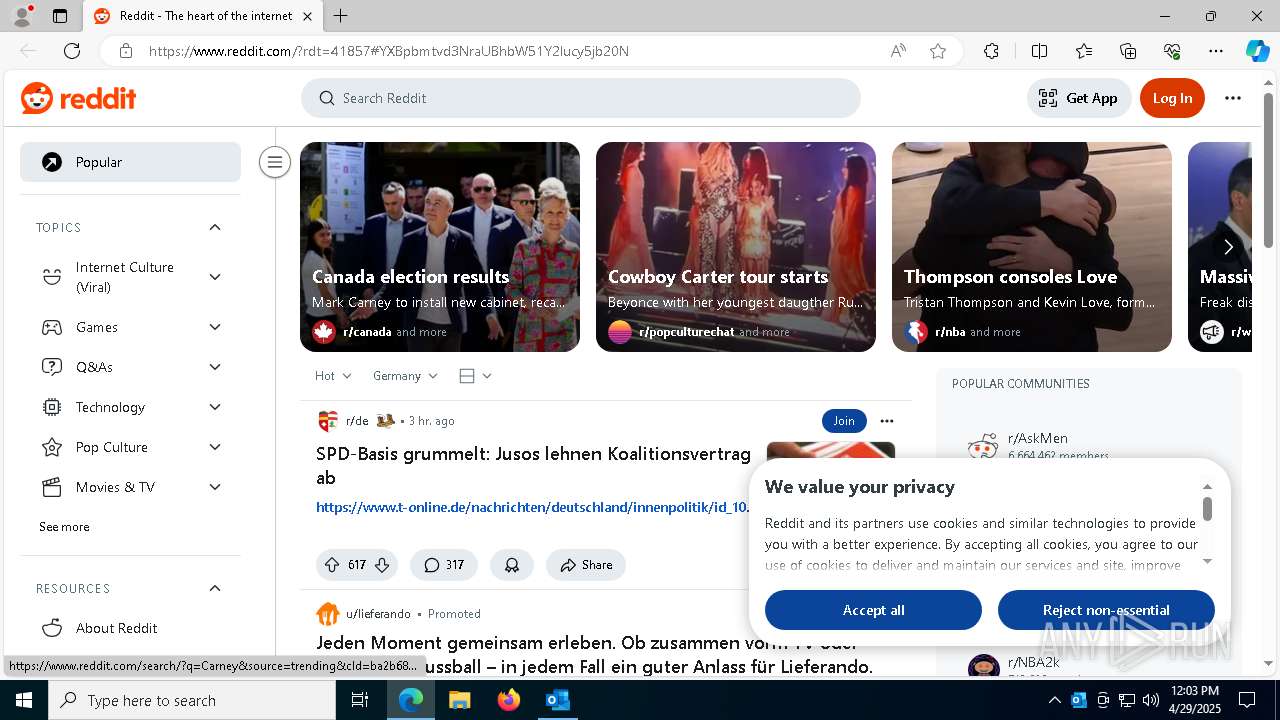Image resolution: width=1280 pixels, height=720 pixels.
Task: Open the Cowboy Carter tour starts card
Action: (x=736, y=247)
